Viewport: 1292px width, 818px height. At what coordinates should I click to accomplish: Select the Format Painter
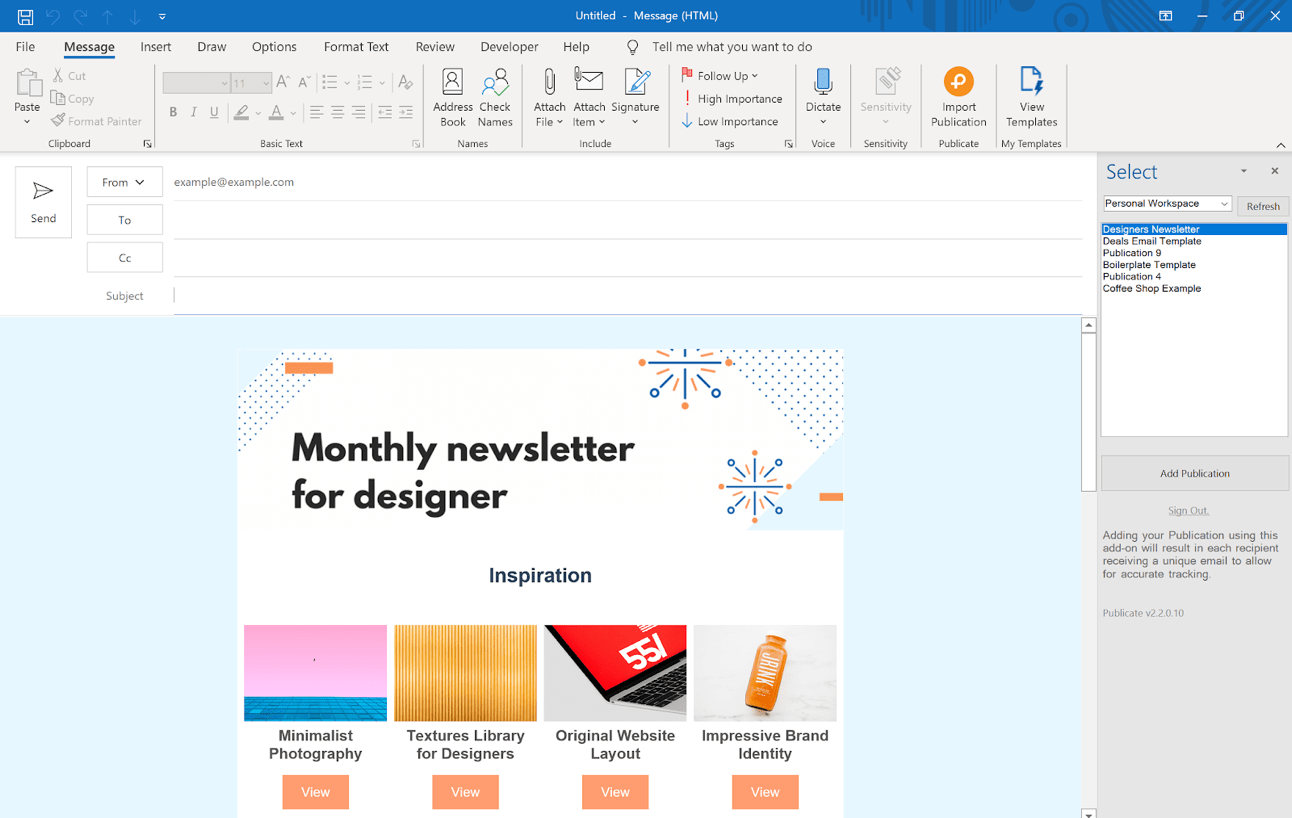tap(96, 120)
